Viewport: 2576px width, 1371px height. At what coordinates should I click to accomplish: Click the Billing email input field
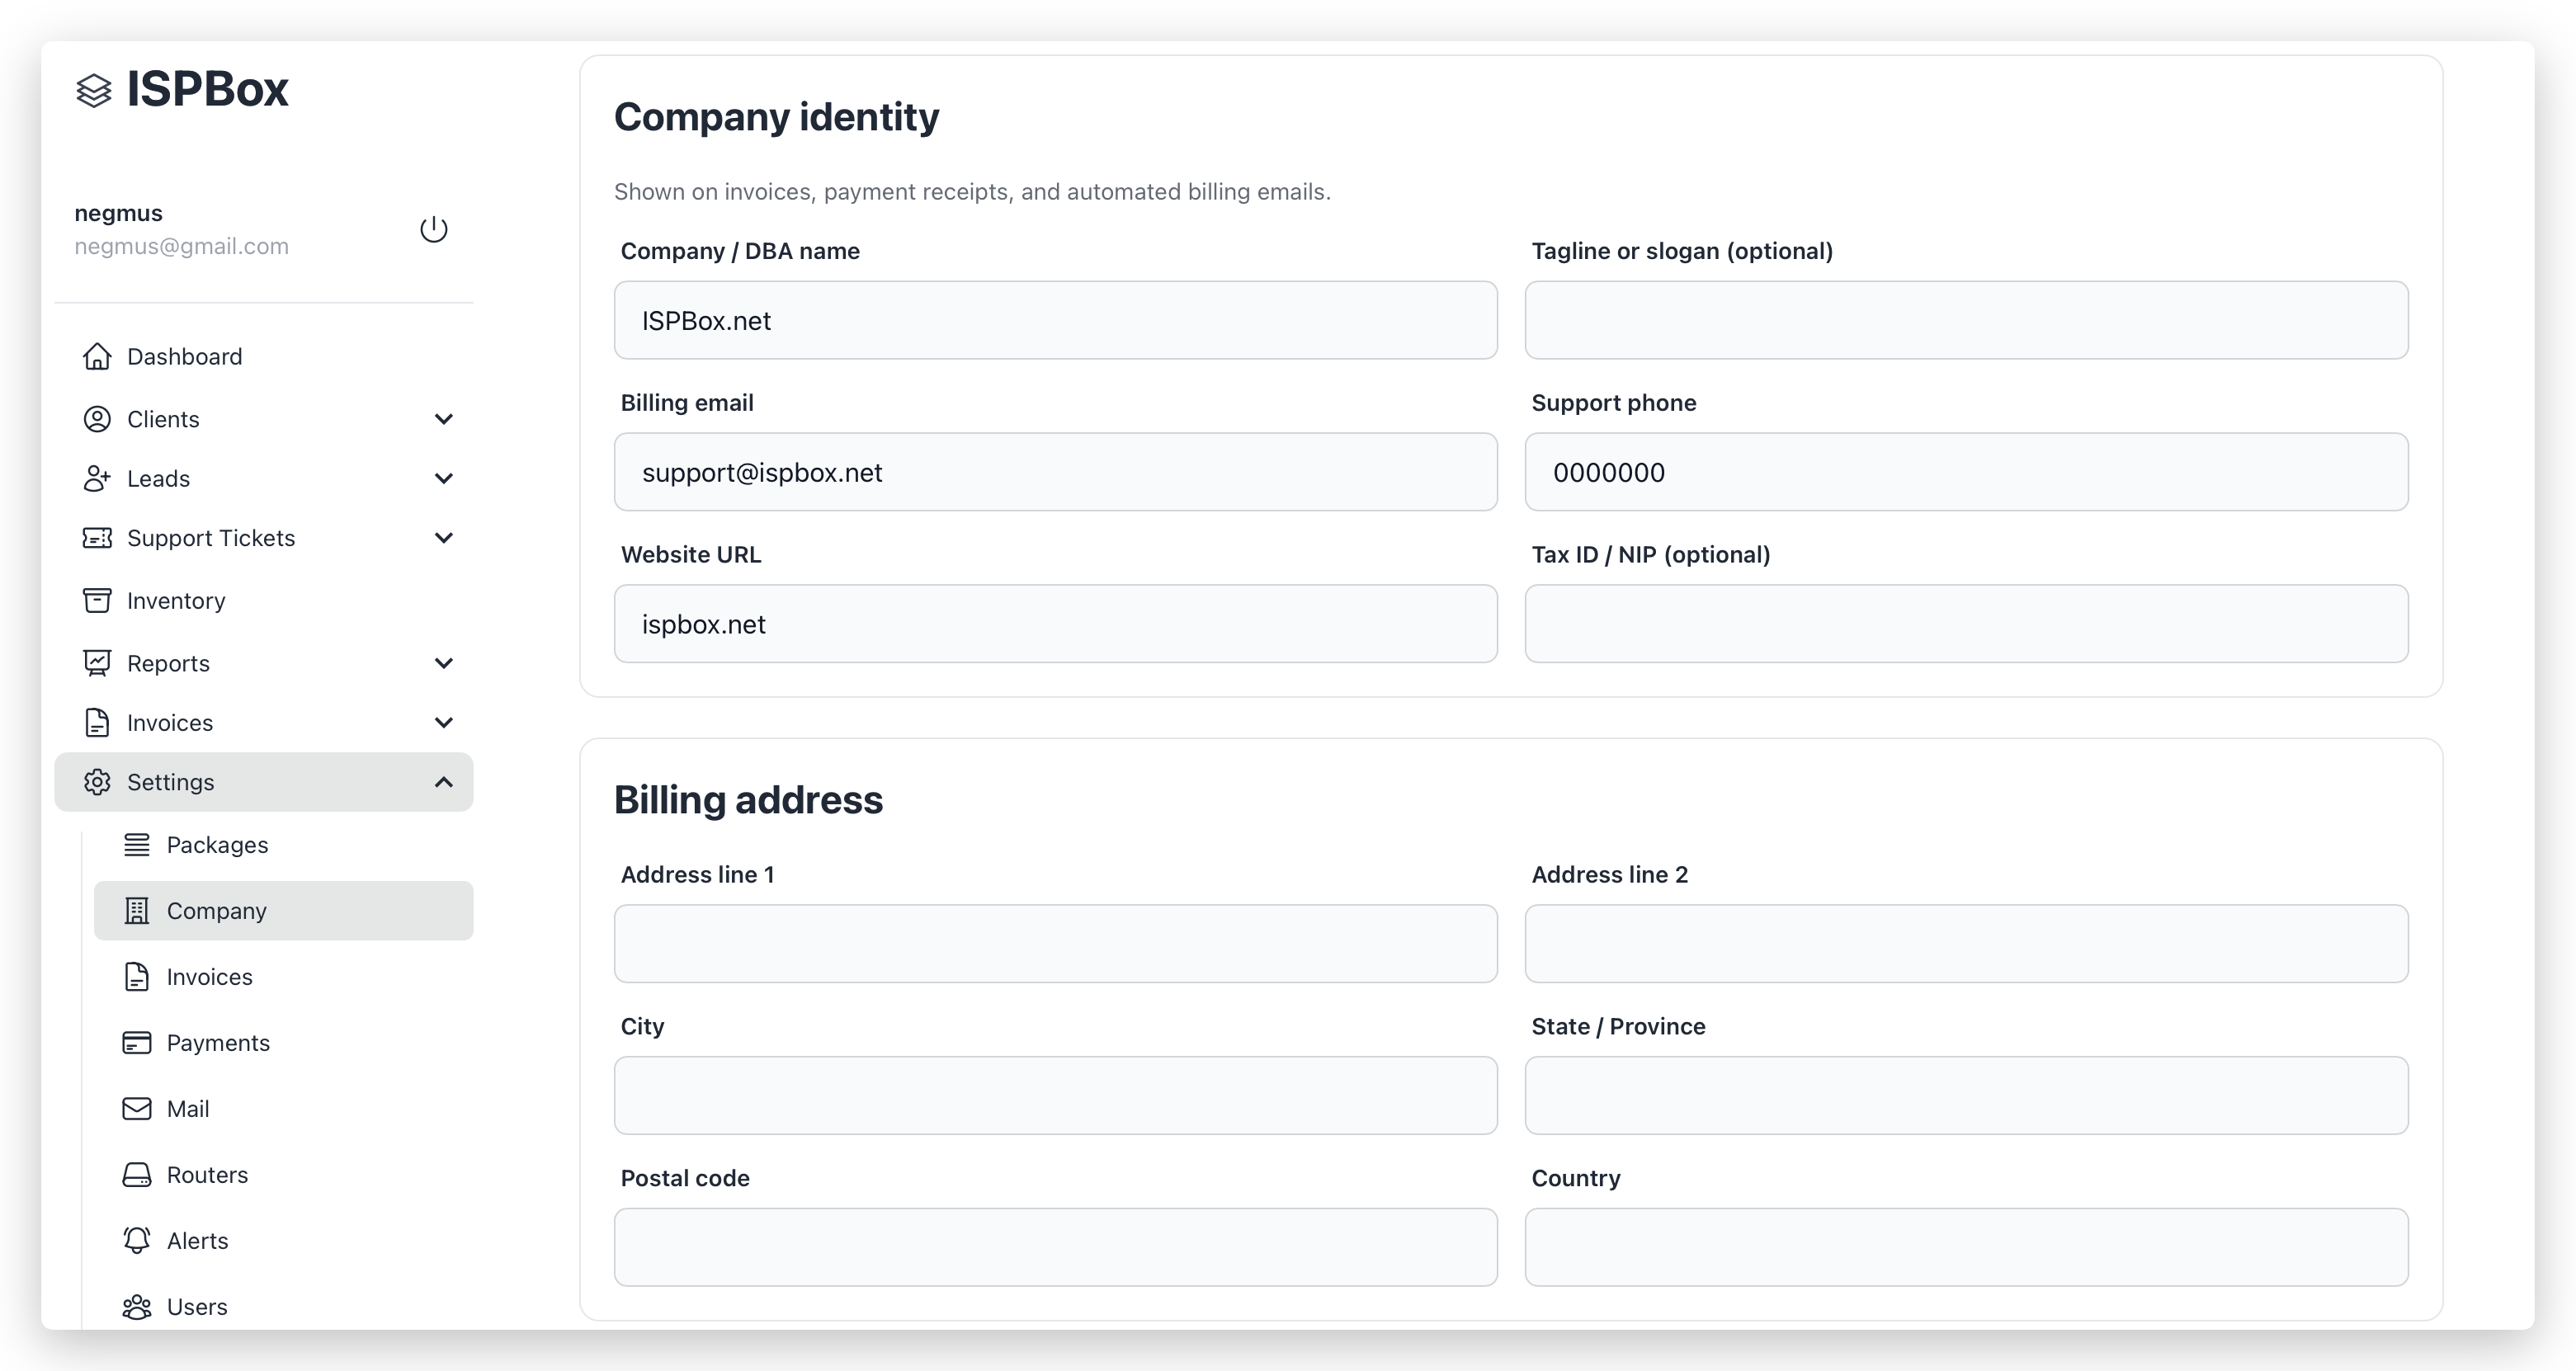1055,472
